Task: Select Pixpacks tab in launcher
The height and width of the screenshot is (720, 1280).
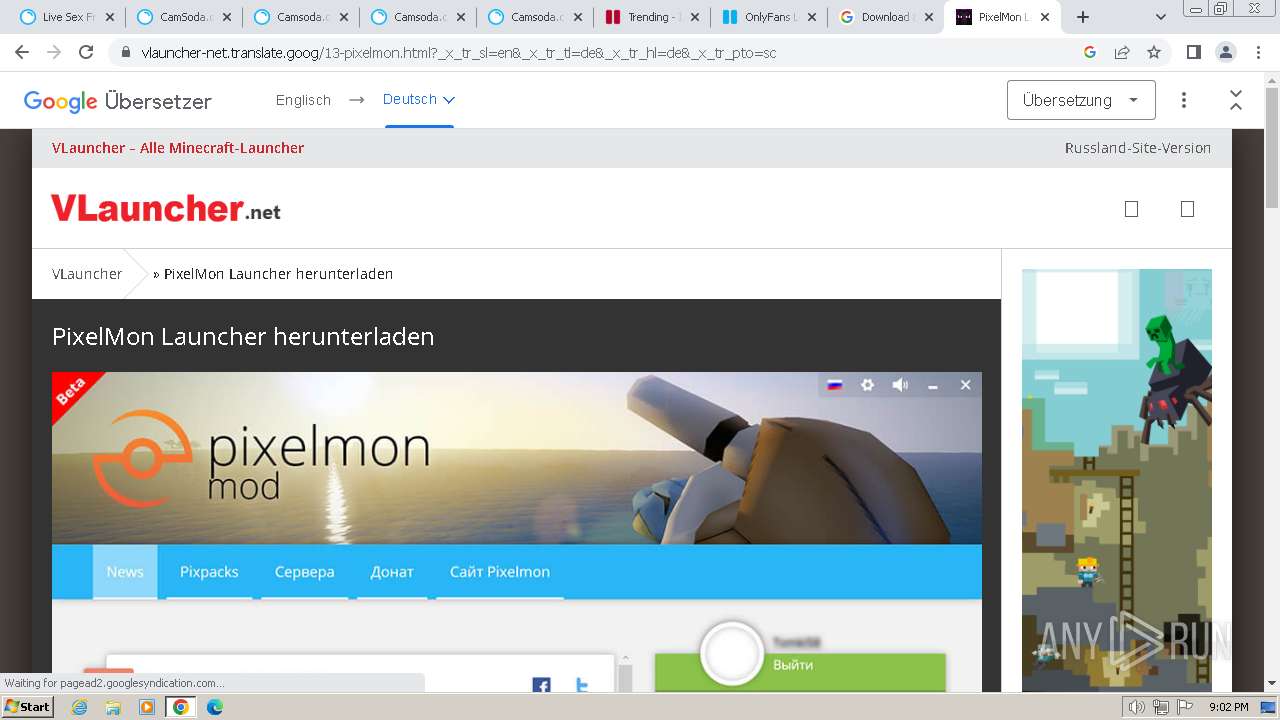Action: pos(209,572)
